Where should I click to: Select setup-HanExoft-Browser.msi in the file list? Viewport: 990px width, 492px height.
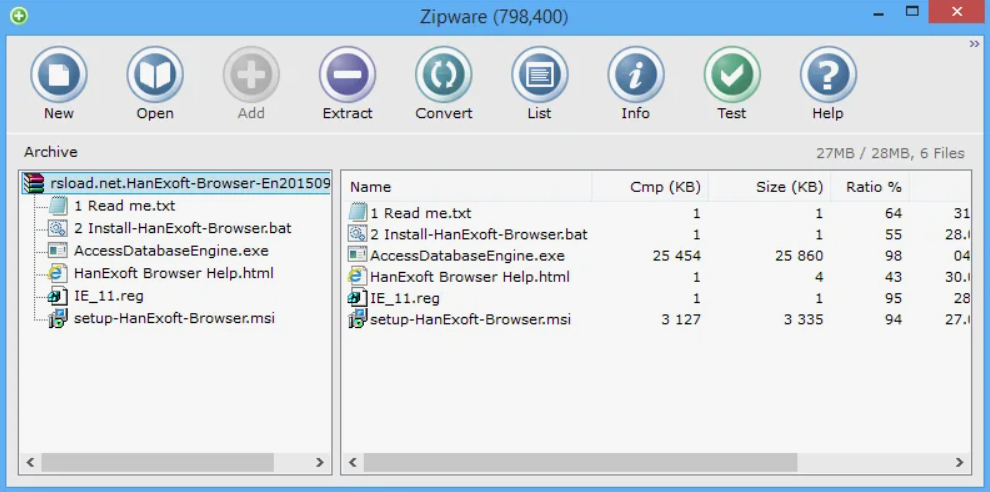tap(470, 320)
